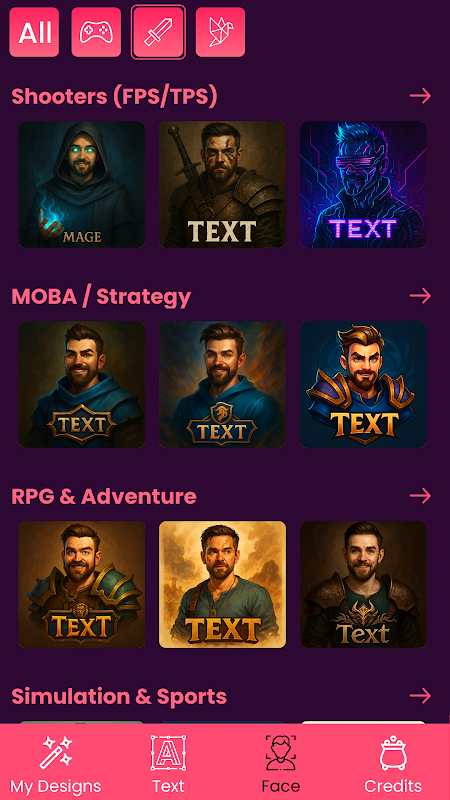
Task: Expand MOBA / Strategy section arrow
Action: coord(420,296)
